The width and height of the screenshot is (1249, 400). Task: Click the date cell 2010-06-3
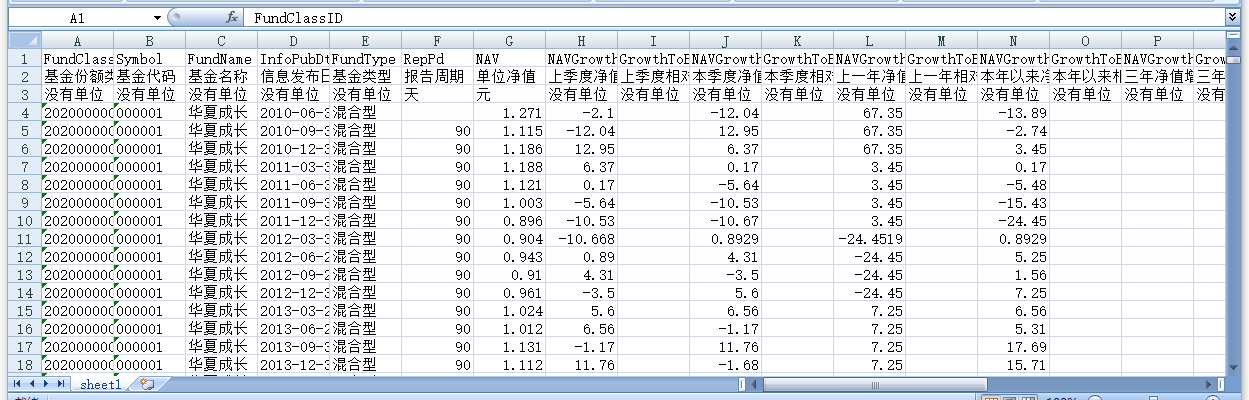pyautogui.click(x=294, y=113)
